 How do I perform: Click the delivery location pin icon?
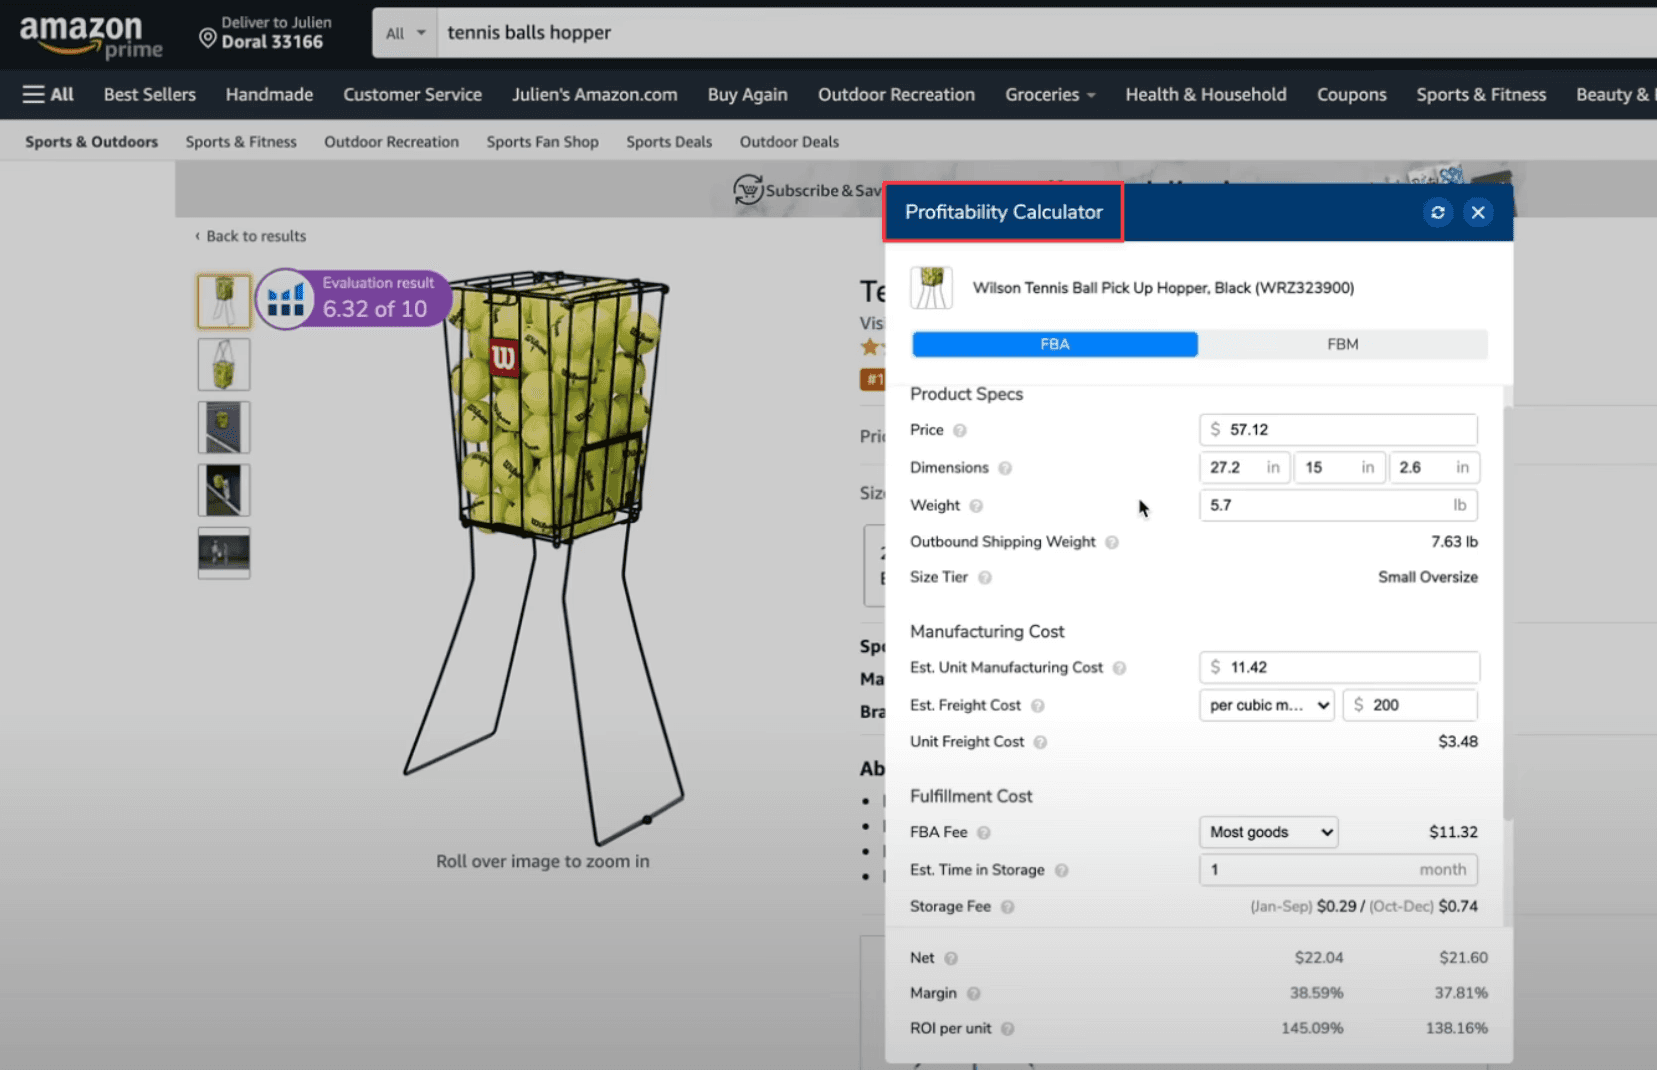point(207,38)
